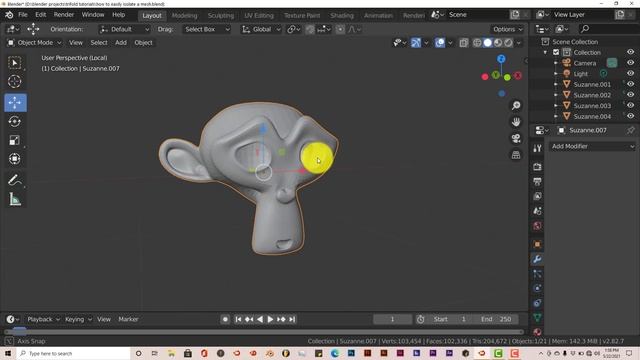Image resolution: width=640 pixels, height=360 pixels.
Task: Open the World properties tab
Action: (537, 226)
